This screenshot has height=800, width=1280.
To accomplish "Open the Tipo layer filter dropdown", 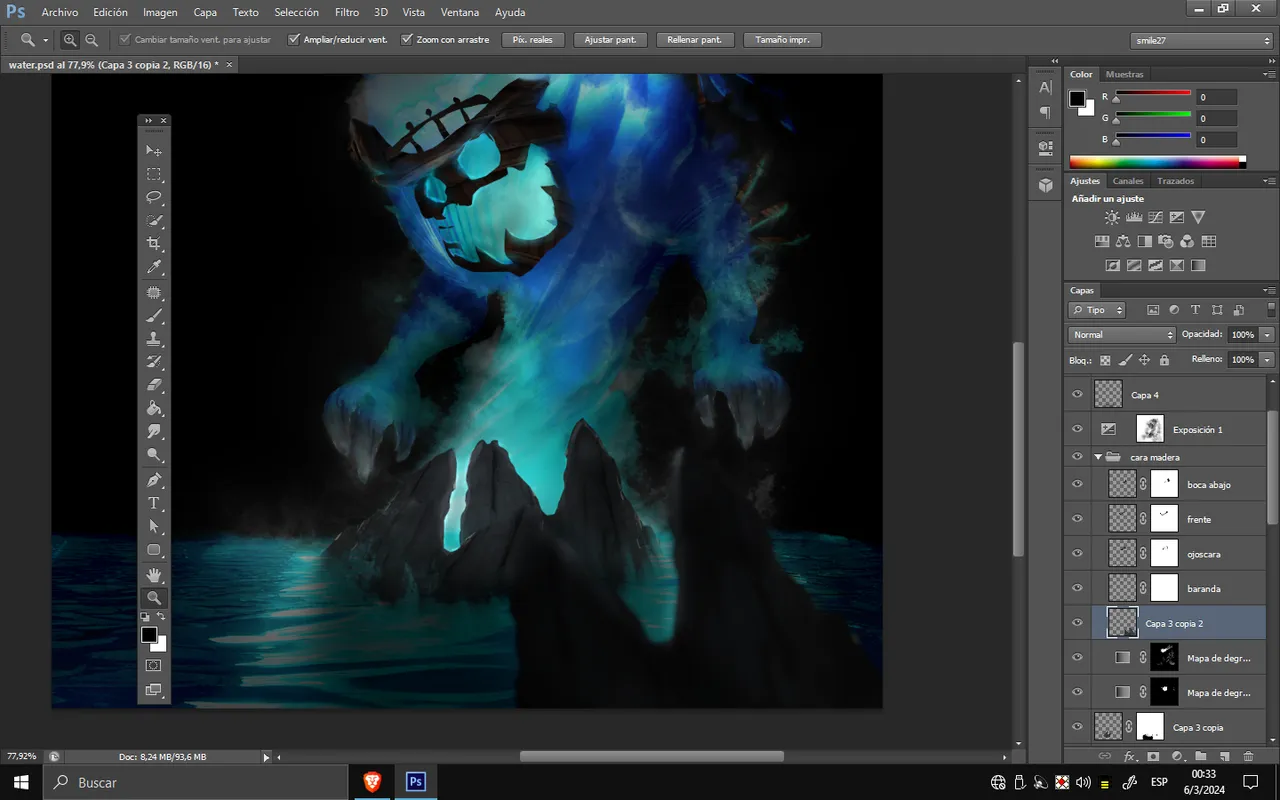I will [x=1097, y=310].
